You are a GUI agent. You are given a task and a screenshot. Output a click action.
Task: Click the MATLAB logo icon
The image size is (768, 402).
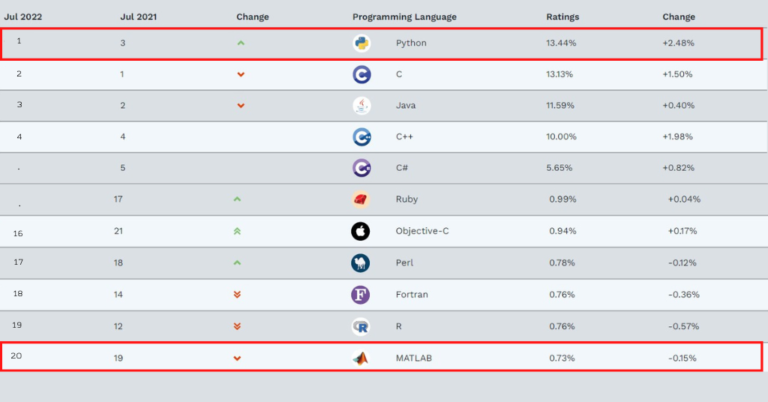(x=361, y=358)
